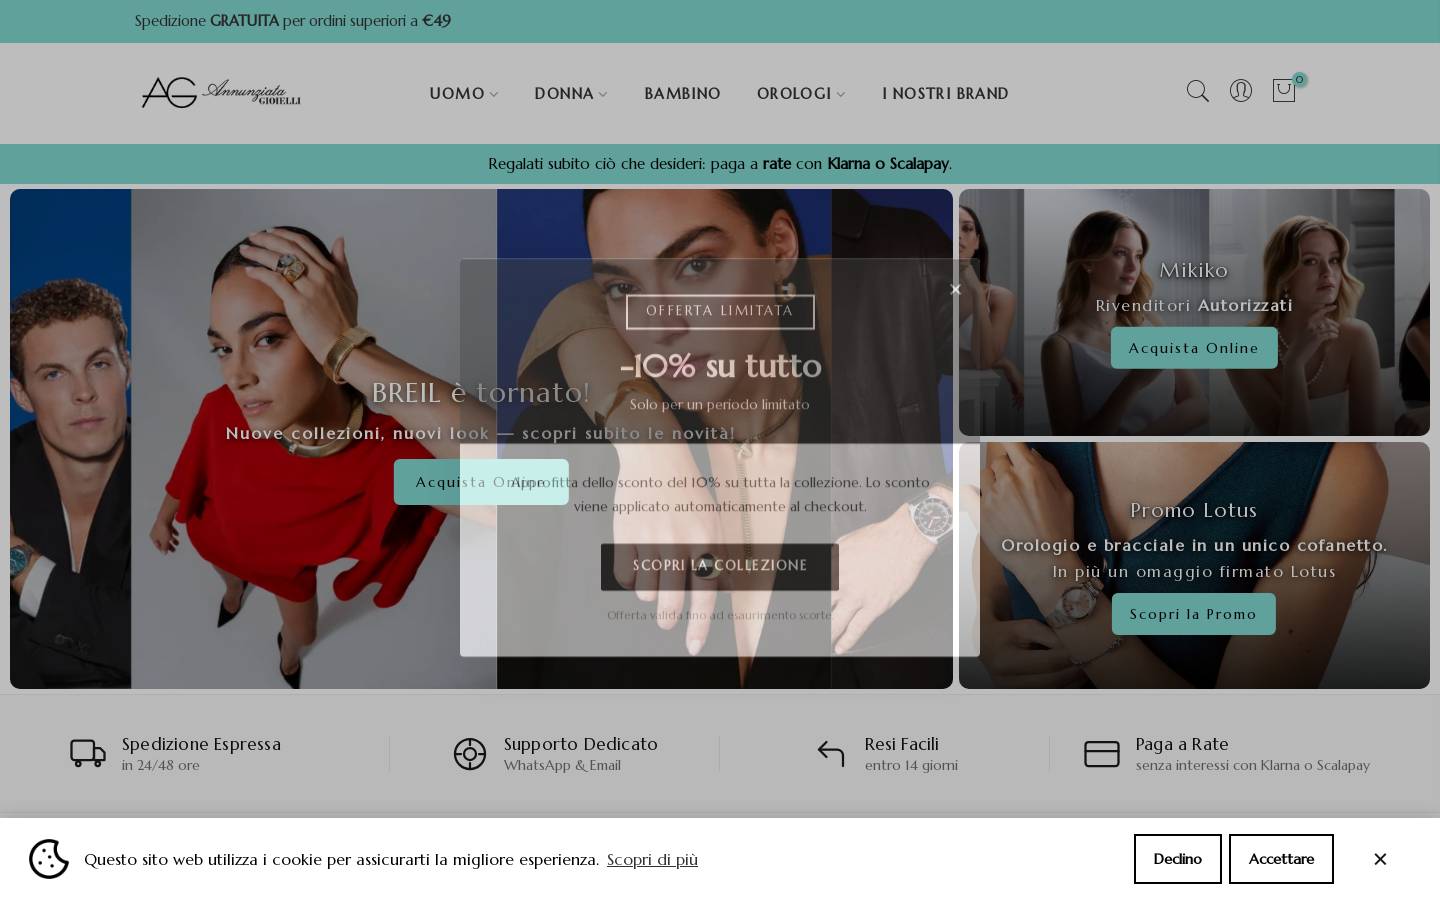Click SCOPRI LA COLLEZIONE button
The height and width of the screenshot is (900, 1440).
[x=720, y=566]
